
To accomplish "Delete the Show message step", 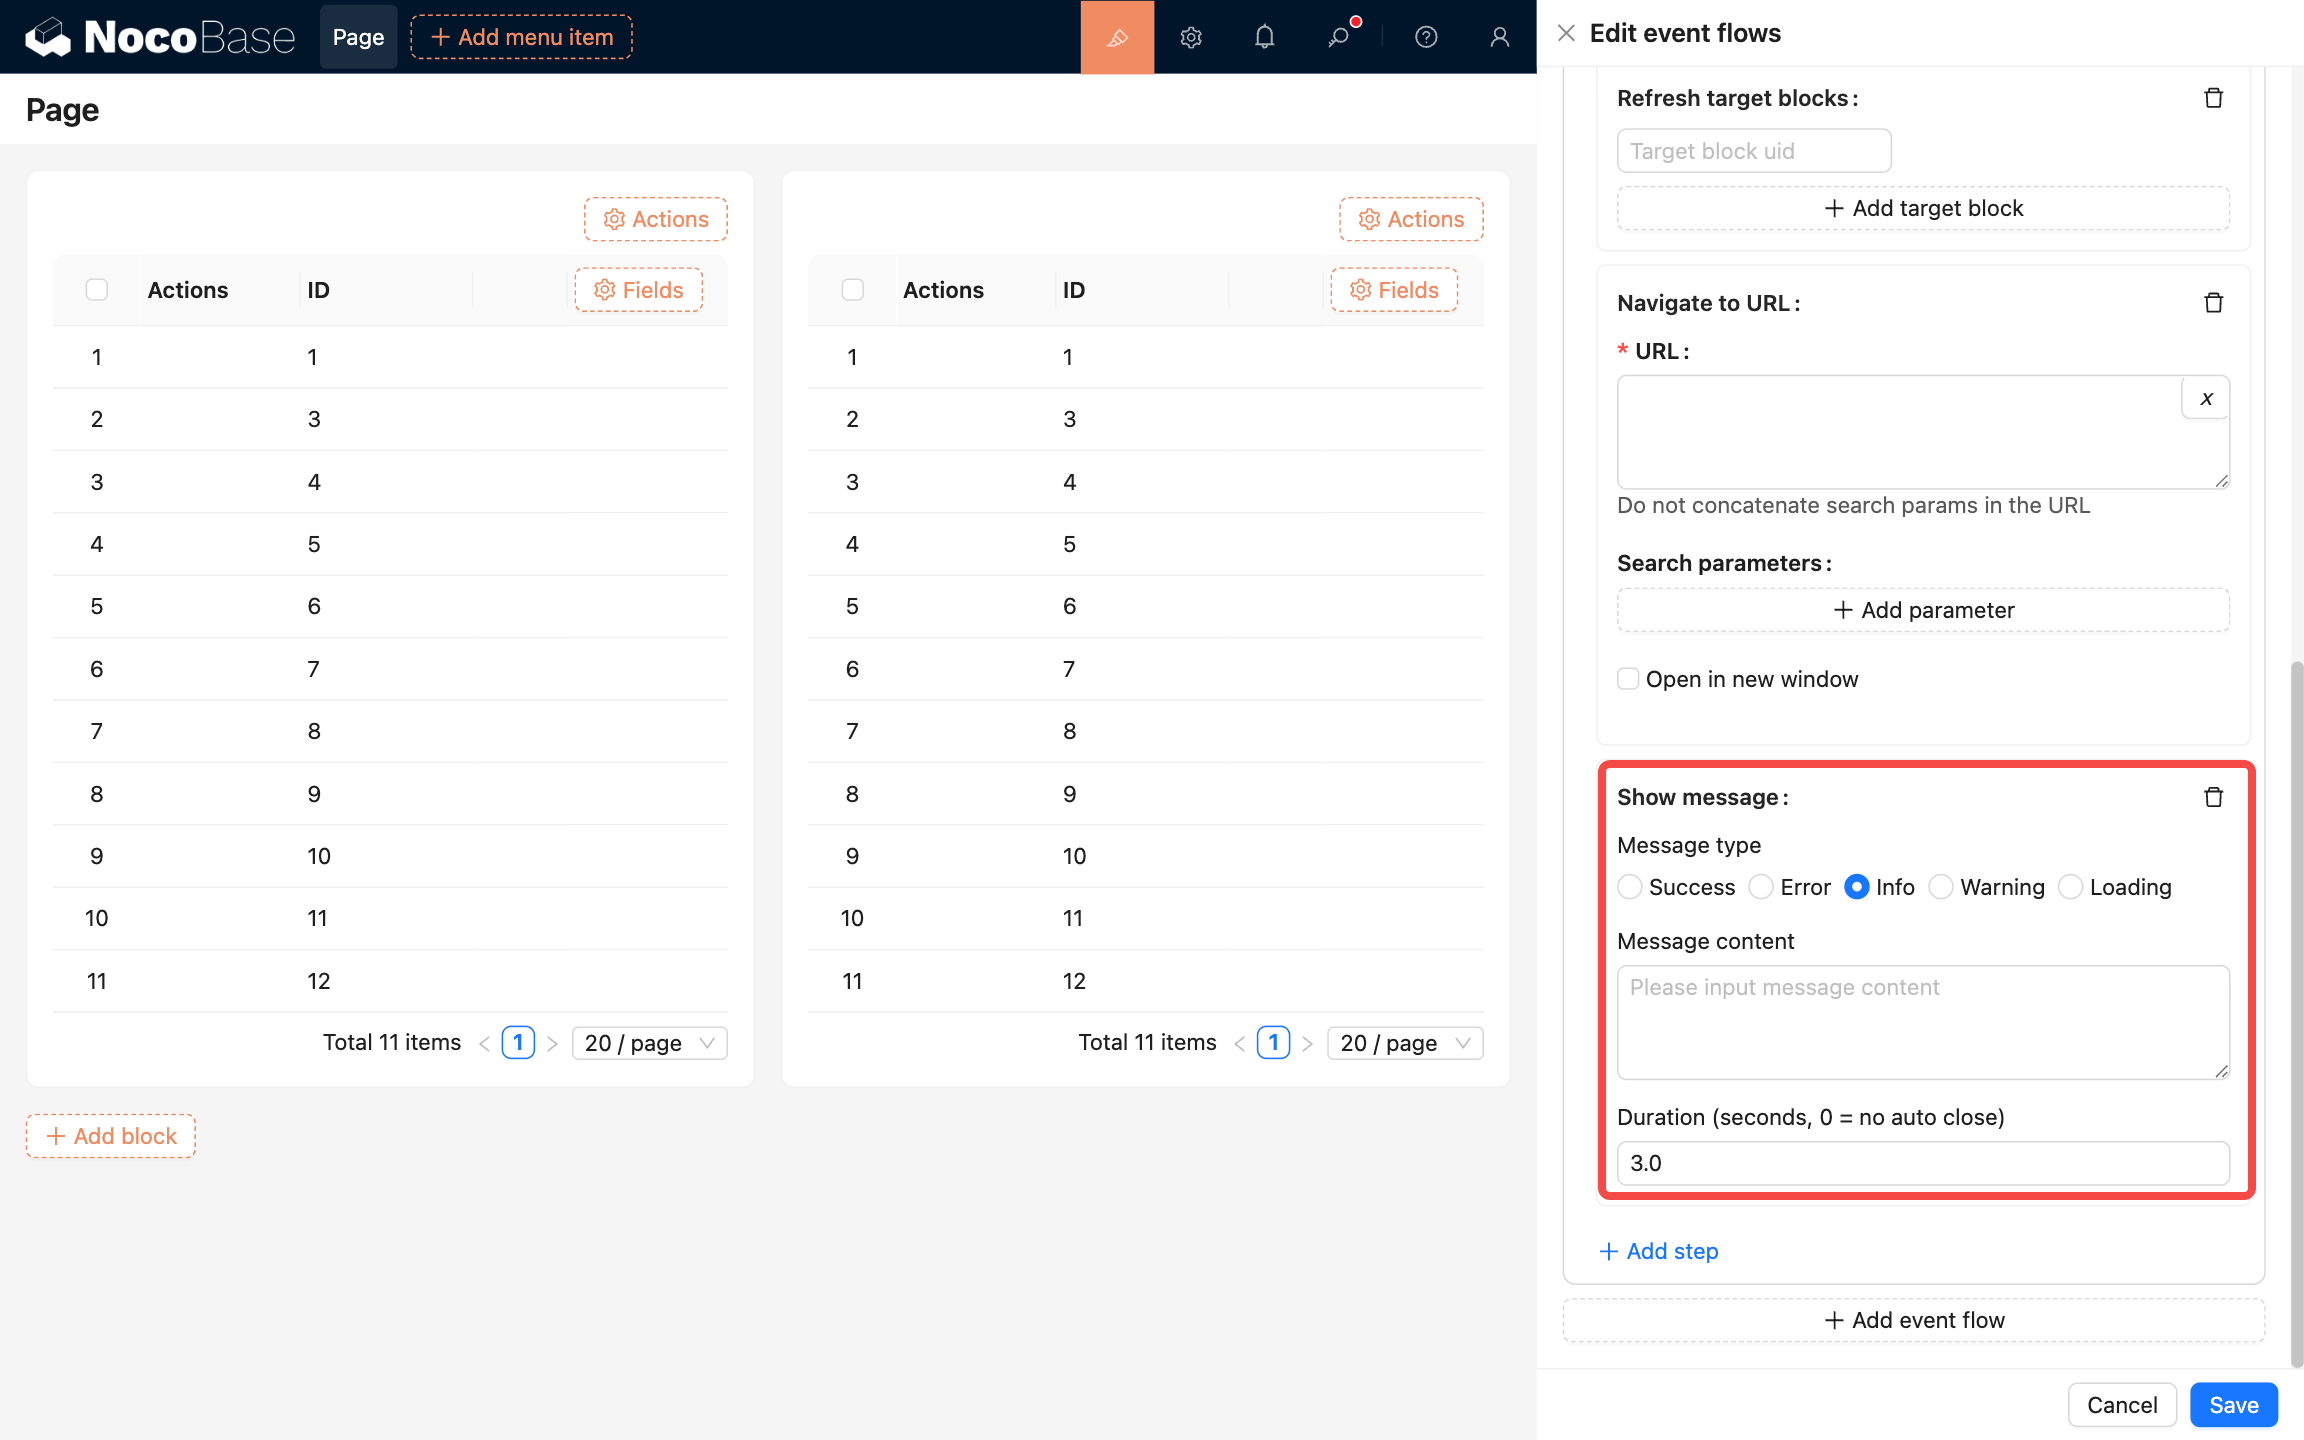I will (2213, 797).
